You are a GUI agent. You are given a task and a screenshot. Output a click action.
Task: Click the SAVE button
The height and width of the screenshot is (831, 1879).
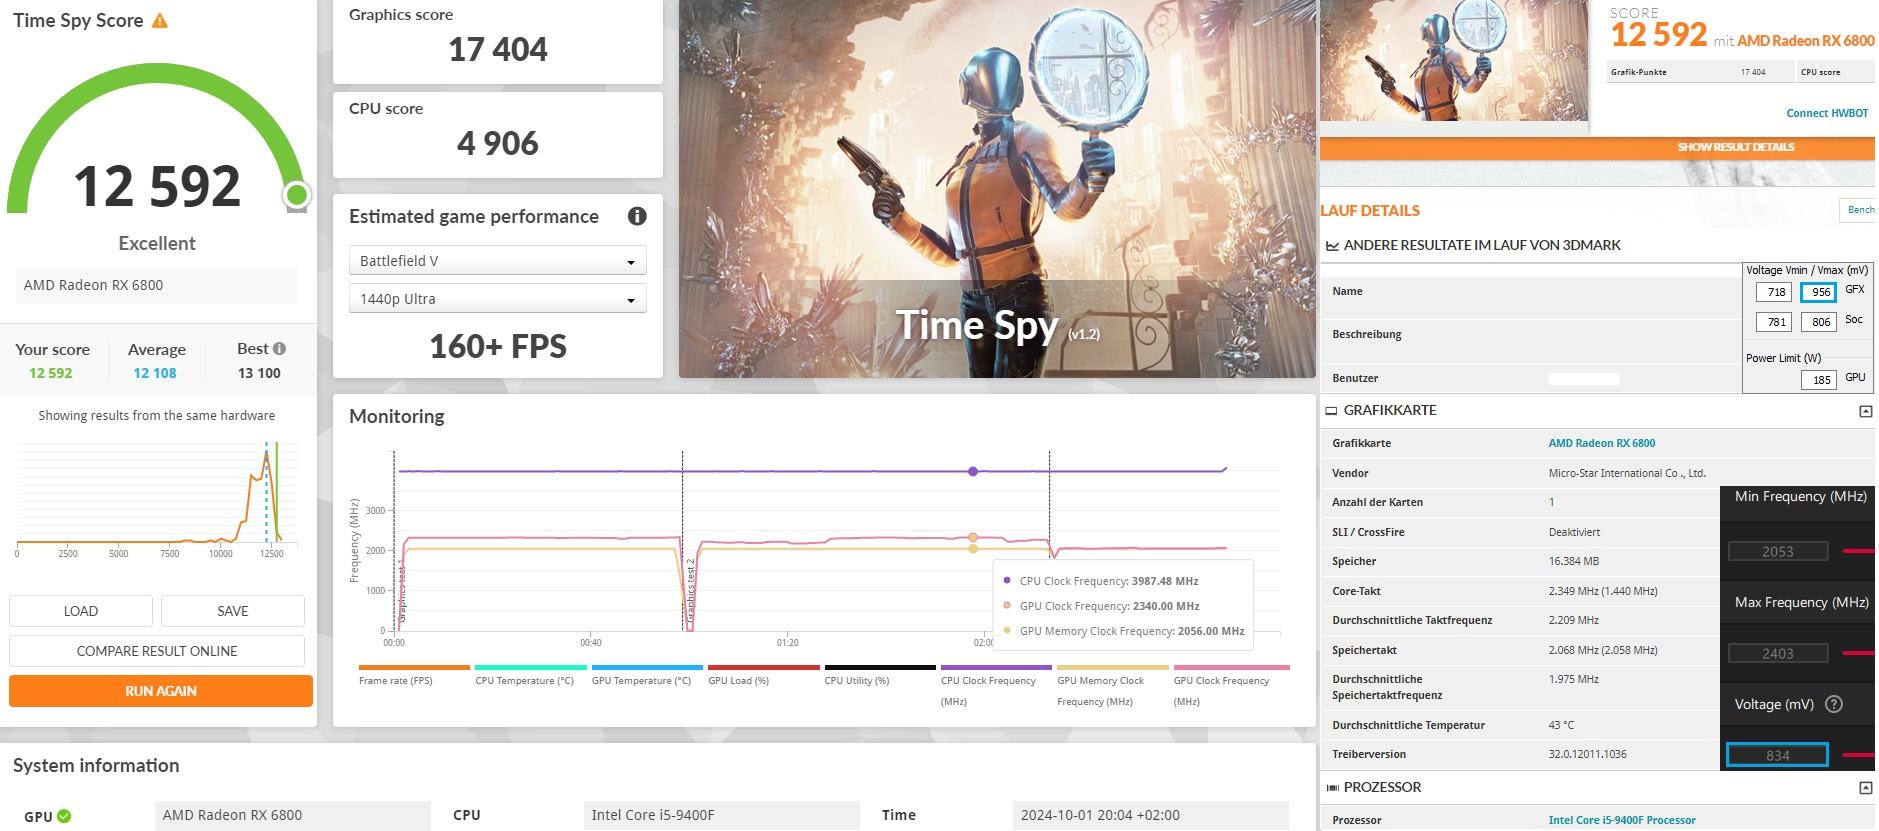point(233,611)
